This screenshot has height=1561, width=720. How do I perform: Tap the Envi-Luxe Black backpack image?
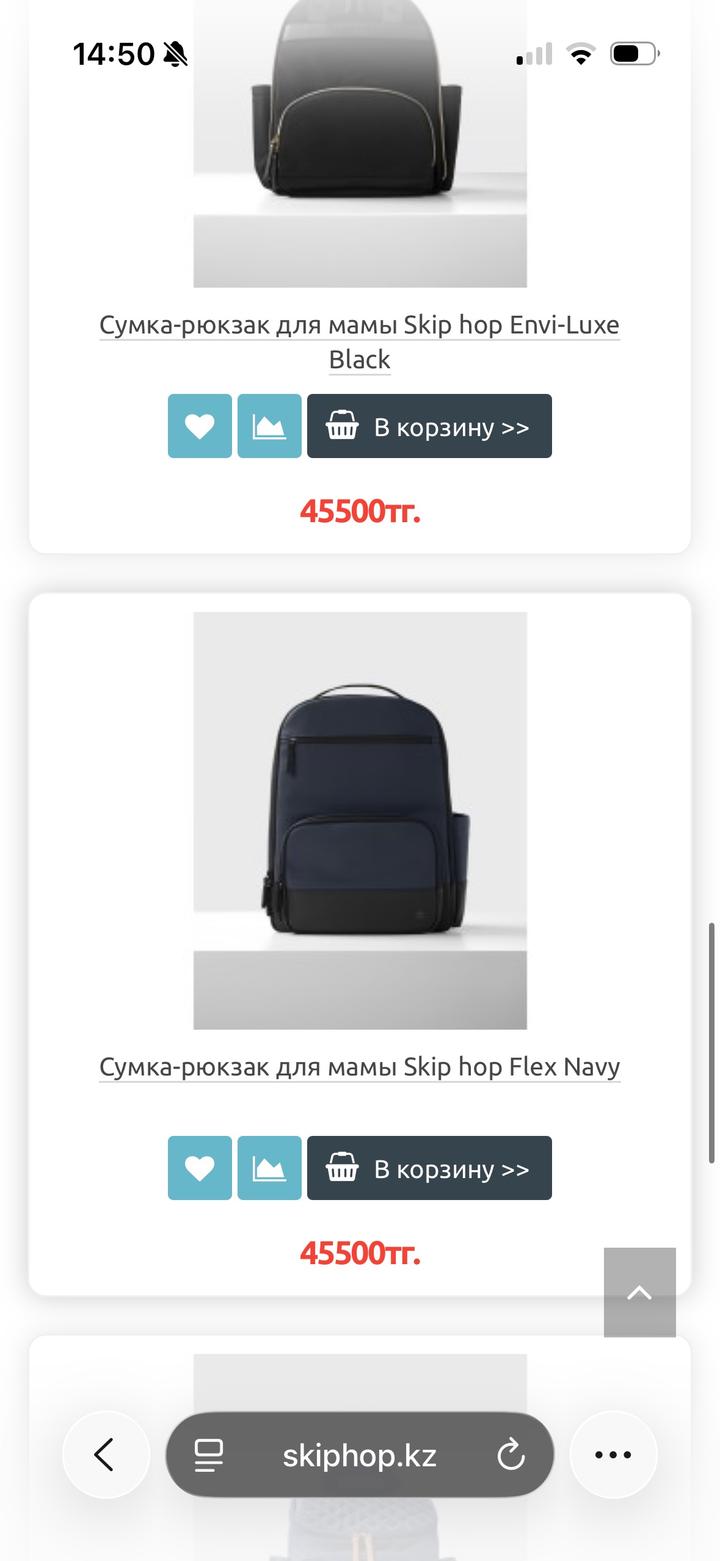360,144
